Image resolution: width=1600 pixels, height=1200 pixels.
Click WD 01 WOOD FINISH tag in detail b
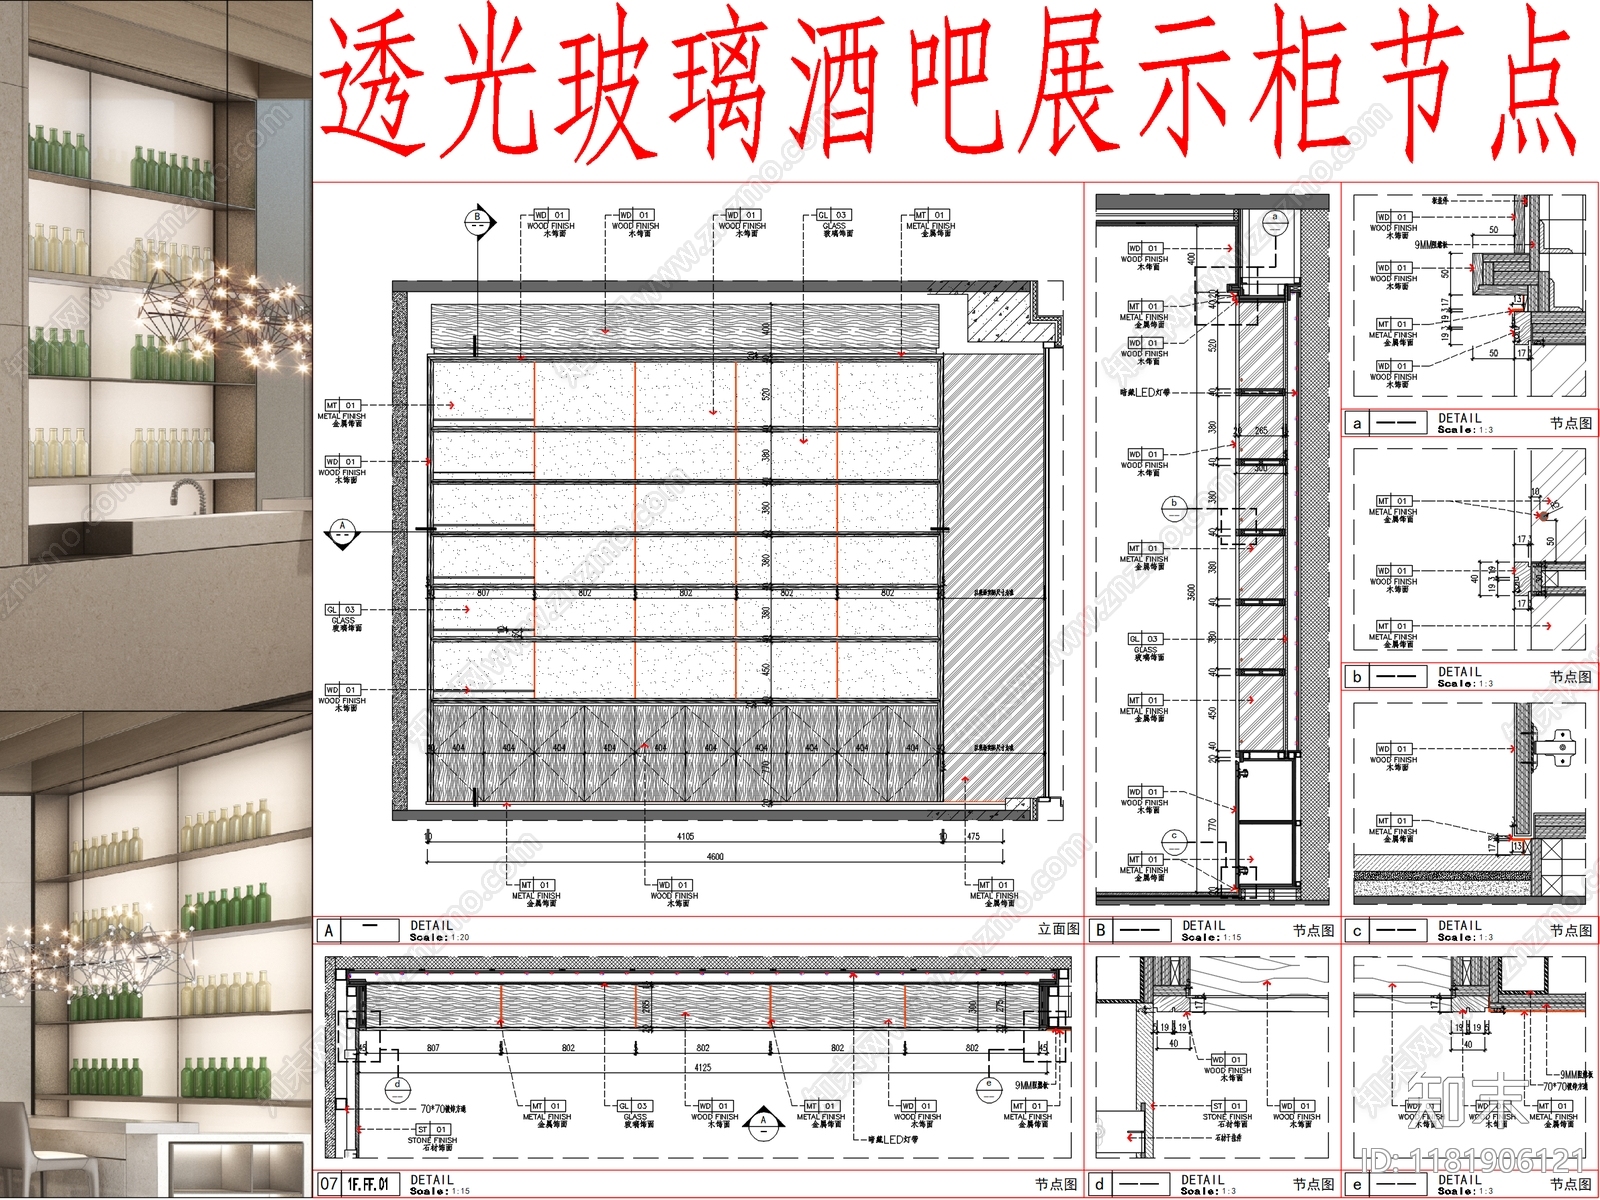(x=1393, y=579)
